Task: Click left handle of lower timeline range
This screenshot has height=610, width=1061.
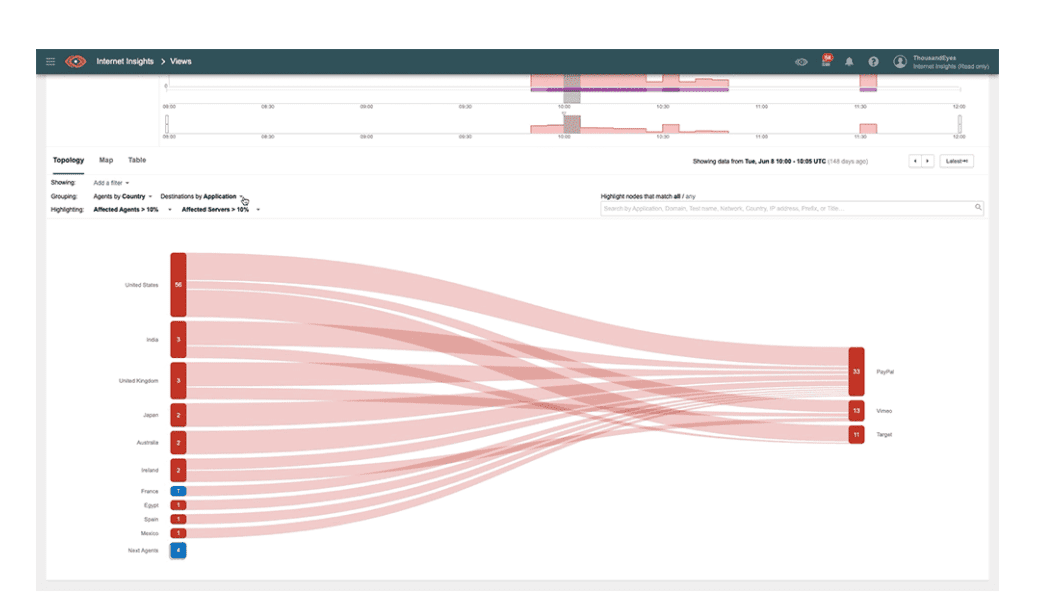Action: coord(166,124)
